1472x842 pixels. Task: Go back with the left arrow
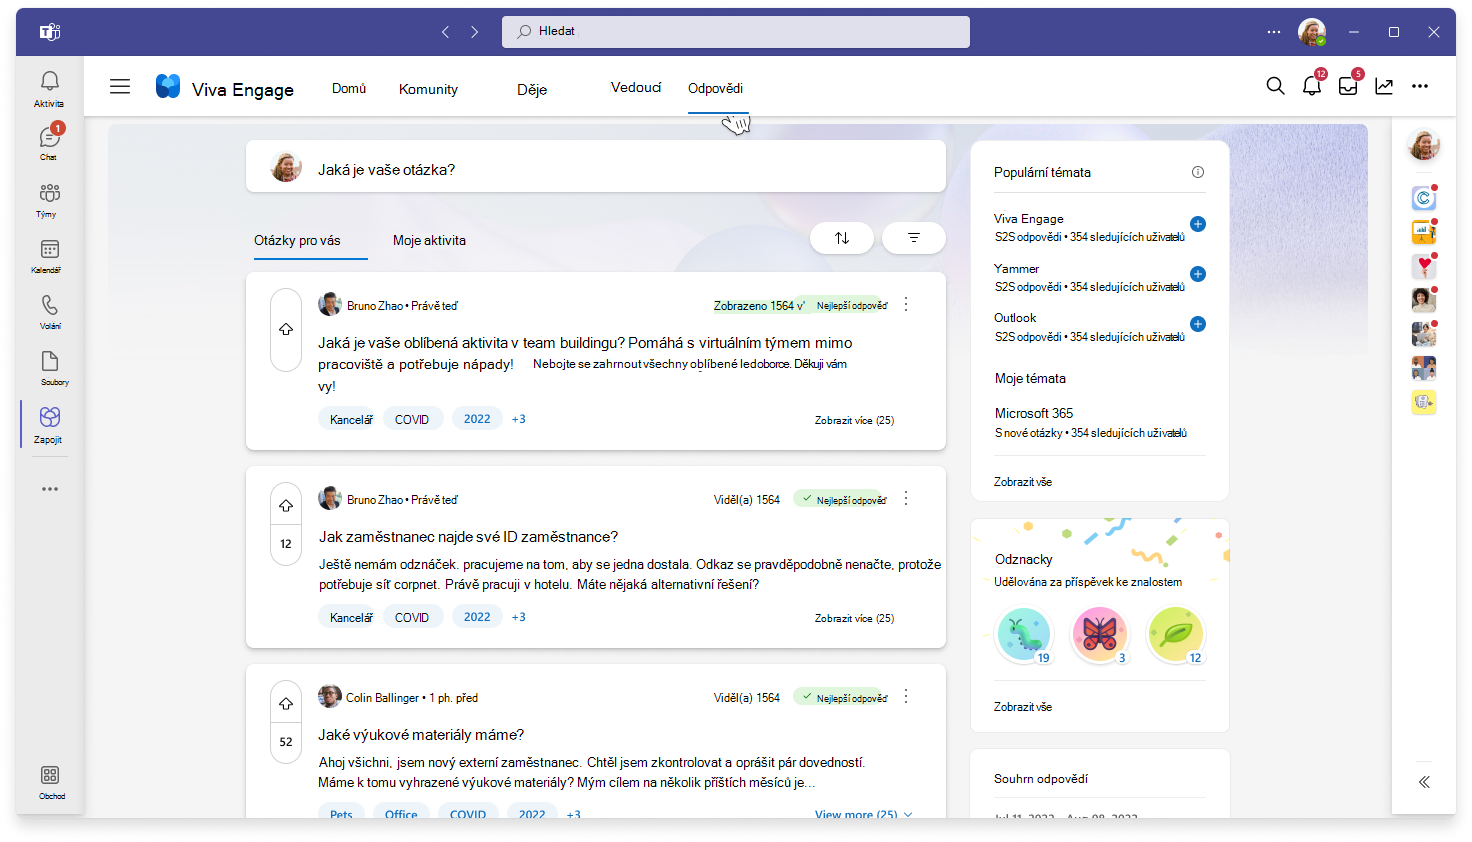point(446,32)
